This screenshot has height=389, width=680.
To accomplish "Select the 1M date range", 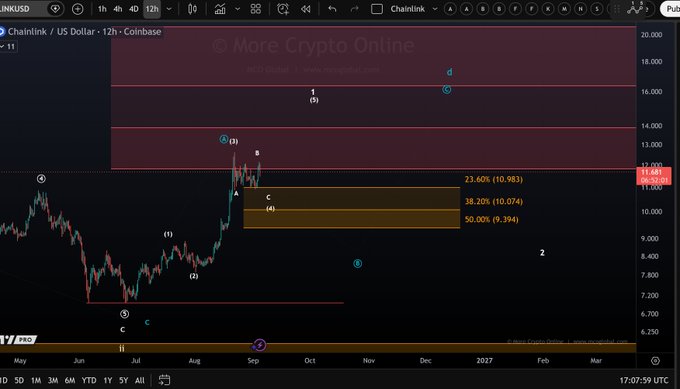I will pyautogui.click(x=36, y=380).
